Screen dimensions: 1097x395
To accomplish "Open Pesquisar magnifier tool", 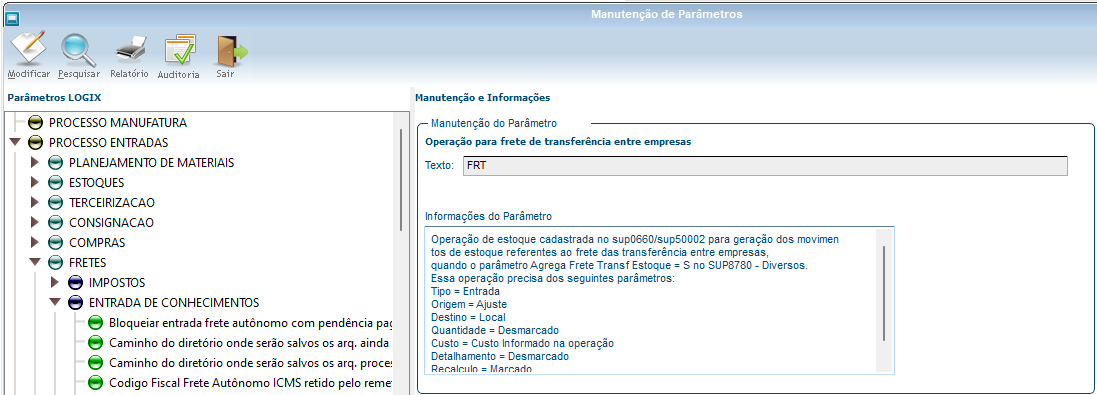I will point(78,49).
